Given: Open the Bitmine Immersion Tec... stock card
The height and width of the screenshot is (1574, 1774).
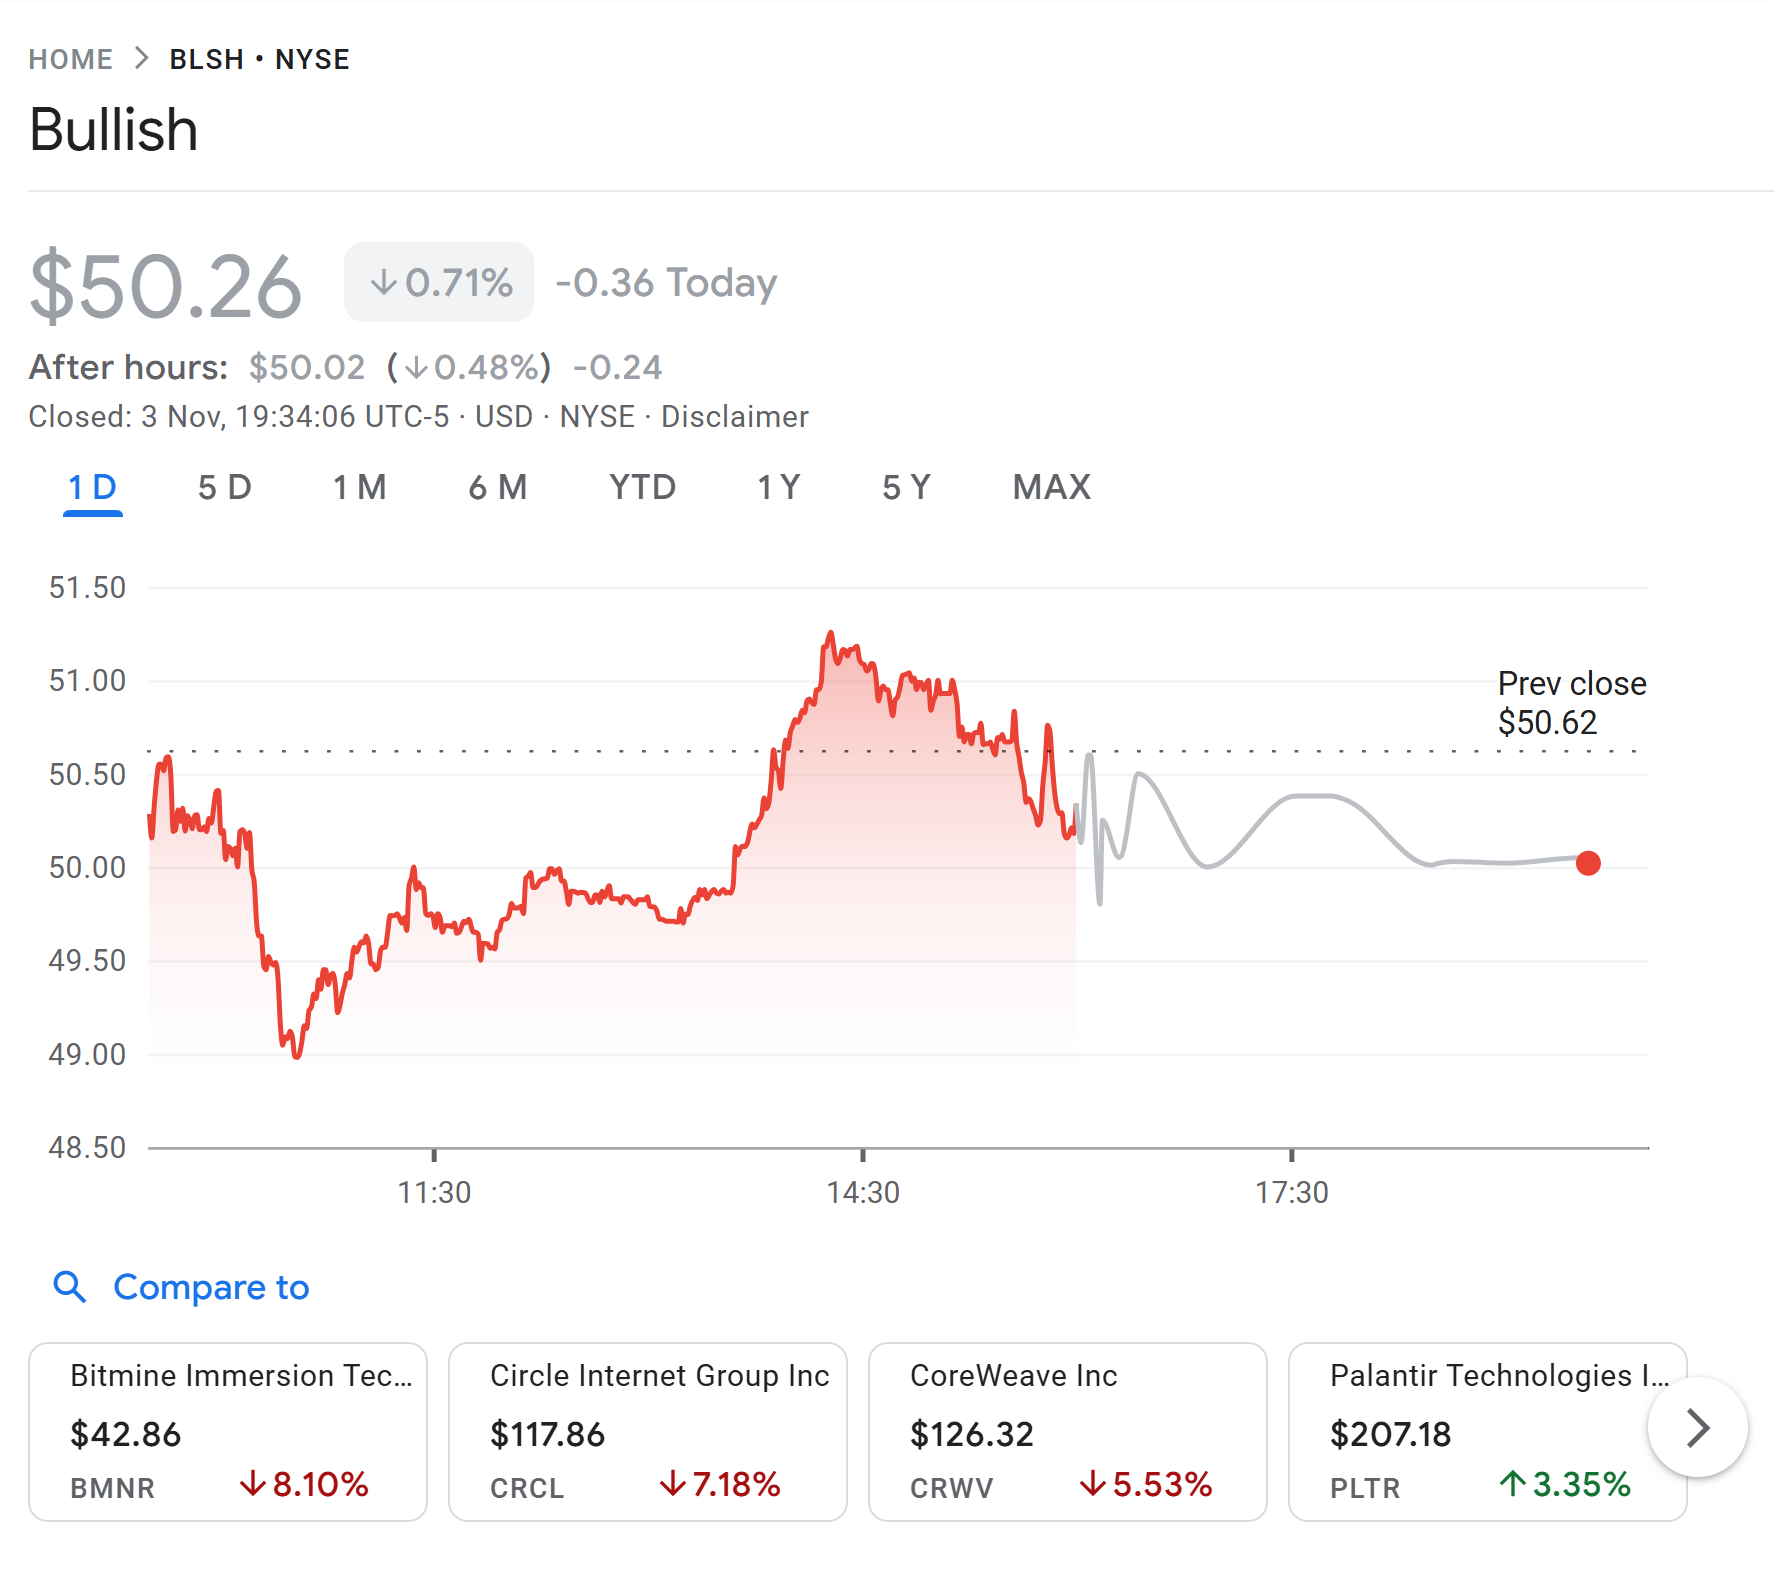Looking at the screenshot, I should pyautogui.click(x=228, y=1432).
